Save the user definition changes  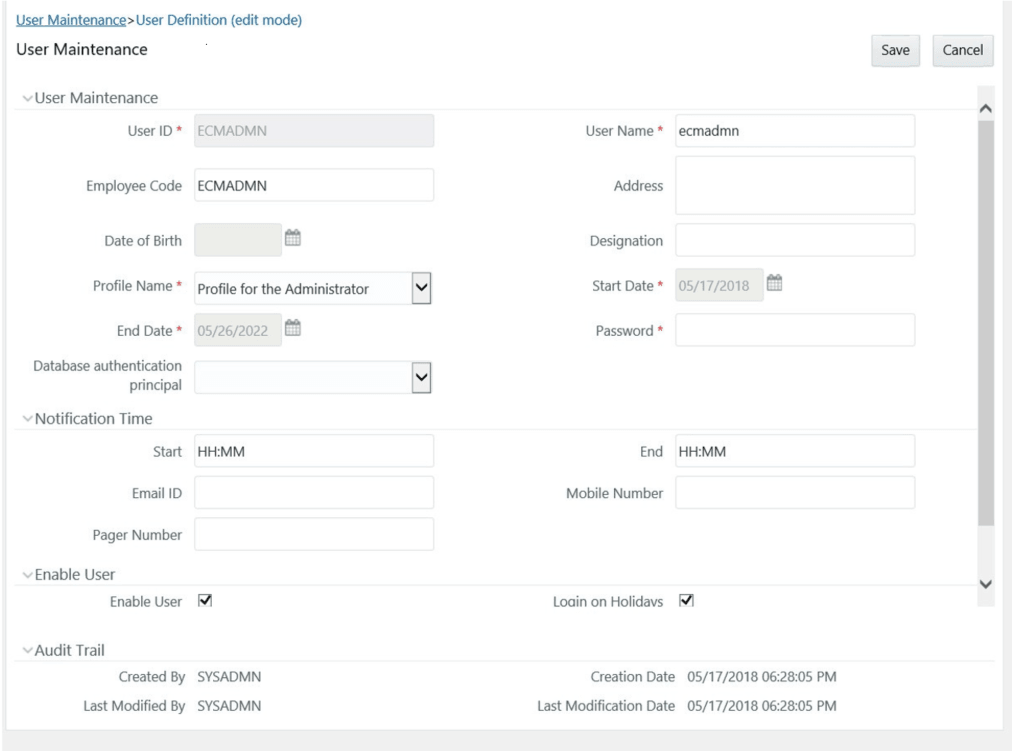[894, 51]
